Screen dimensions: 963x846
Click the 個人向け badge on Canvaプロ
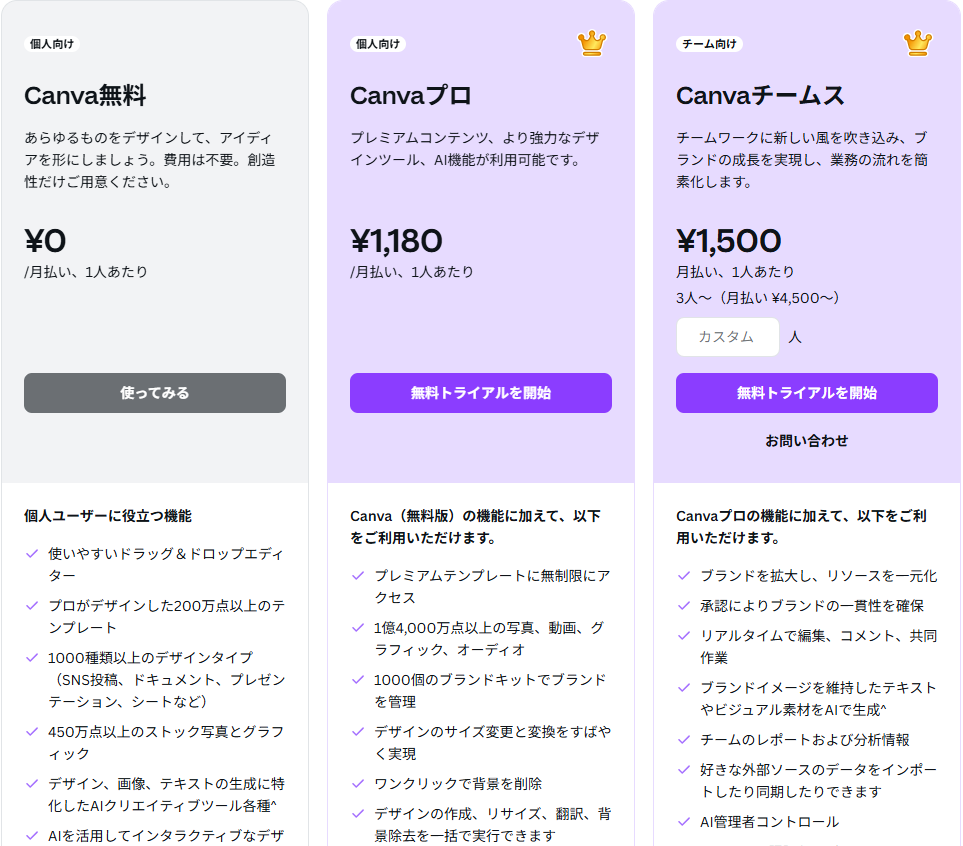pos(378,44)
